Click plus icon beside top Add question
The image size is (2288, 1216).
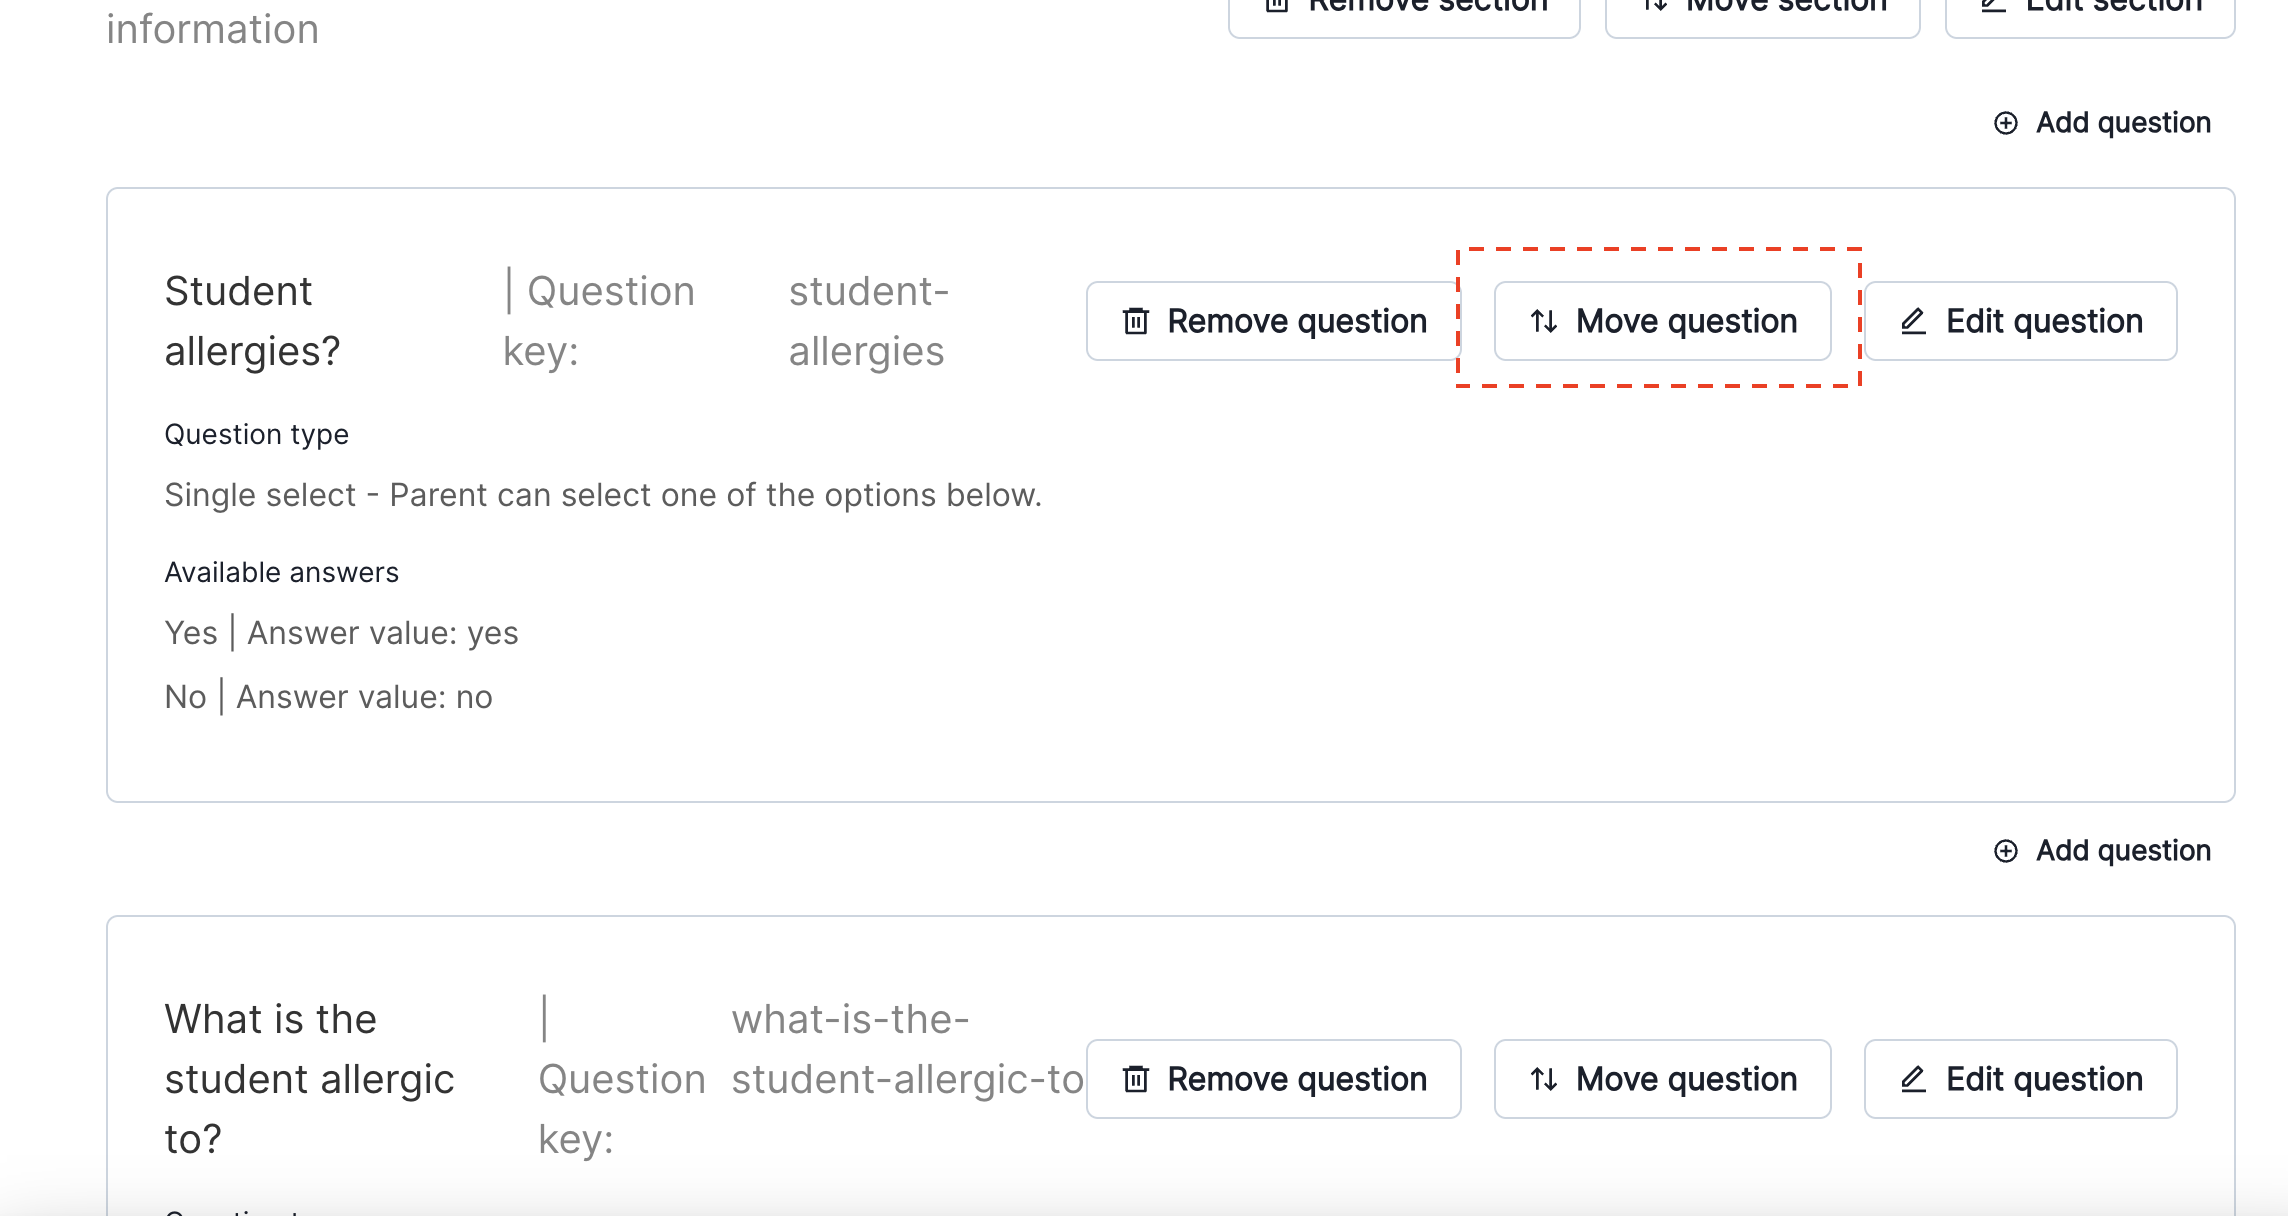(2005, 123)
